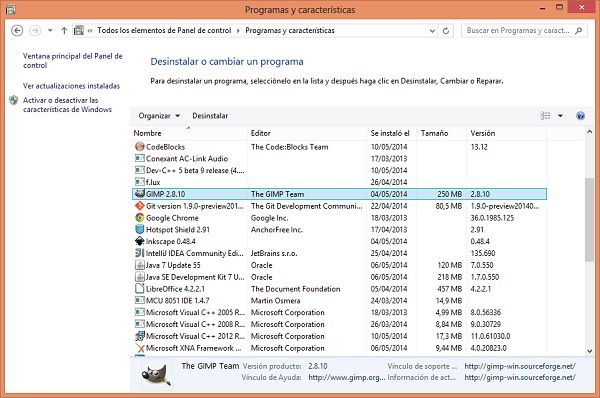Click AnchorFree Inc. editor cell
The width and height of the screenshot is (600, 398).
[277, 230]
